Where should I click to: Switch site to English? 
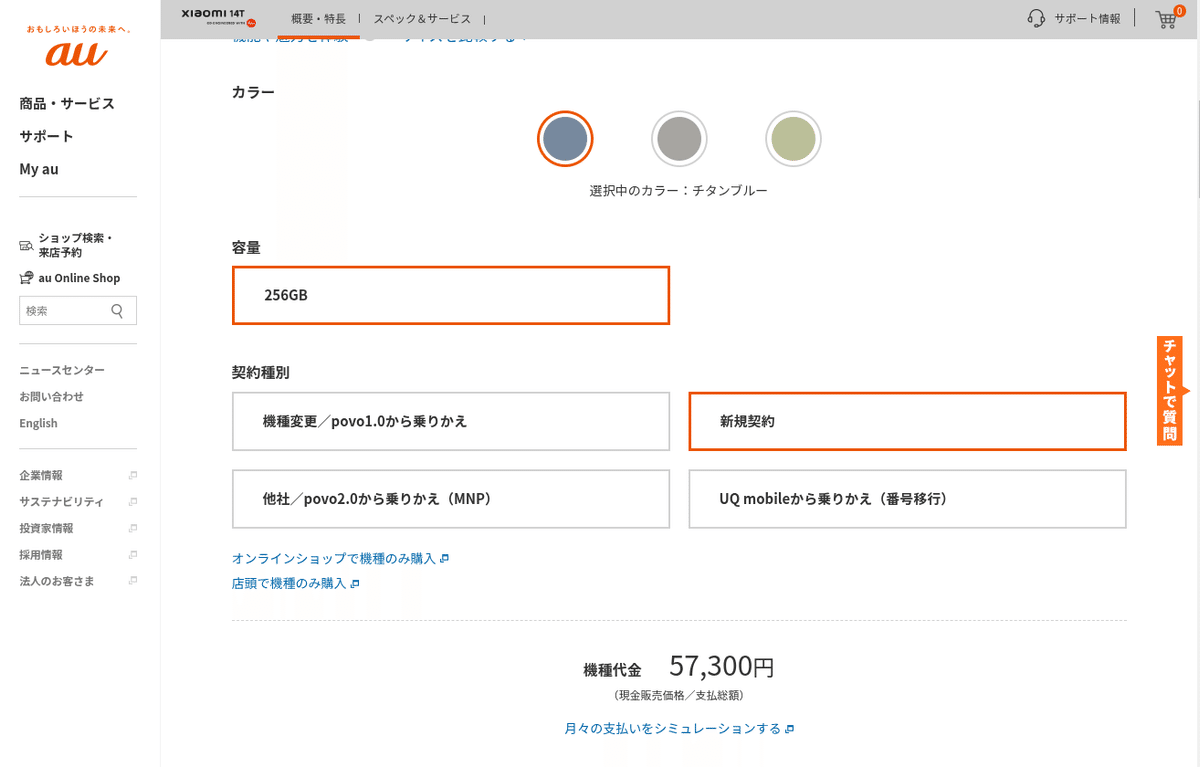(38, 423)
